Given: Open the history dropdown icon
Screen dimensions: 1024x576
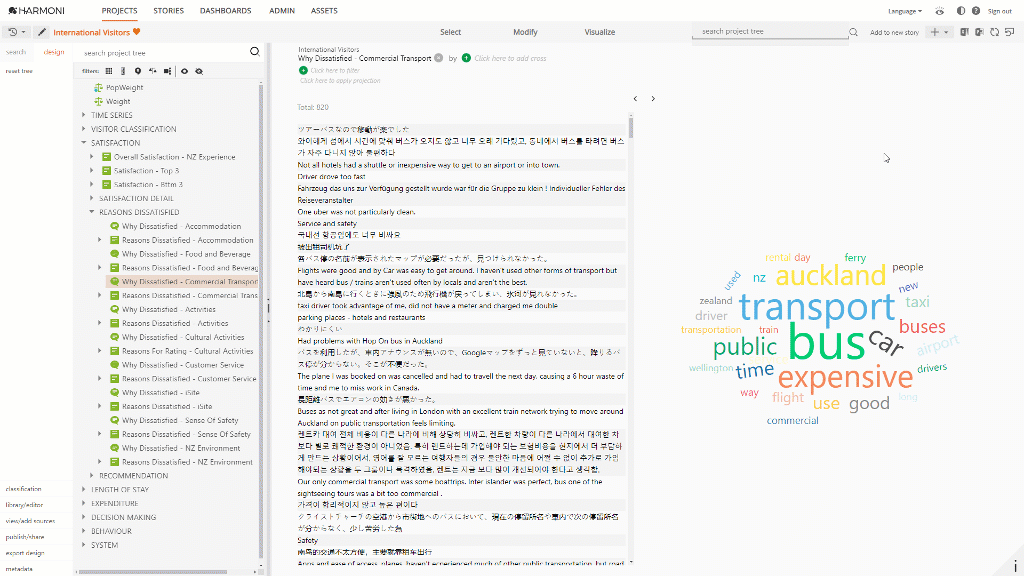Looking at the screenshot, I should [16, 32].
